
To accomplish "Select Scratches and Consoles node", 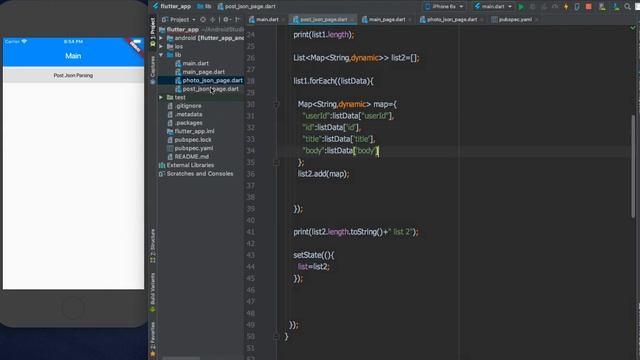I will click(200, 173).
